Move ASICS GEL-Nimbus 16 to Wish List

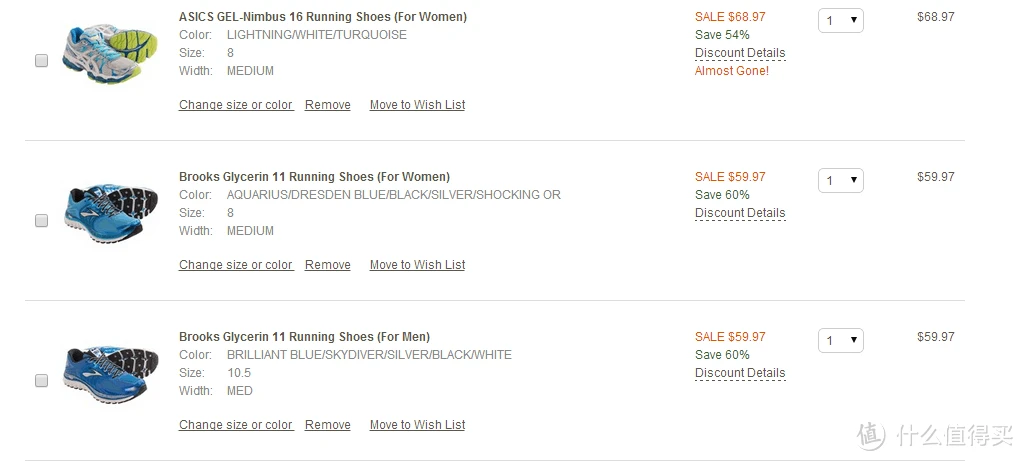418,105
